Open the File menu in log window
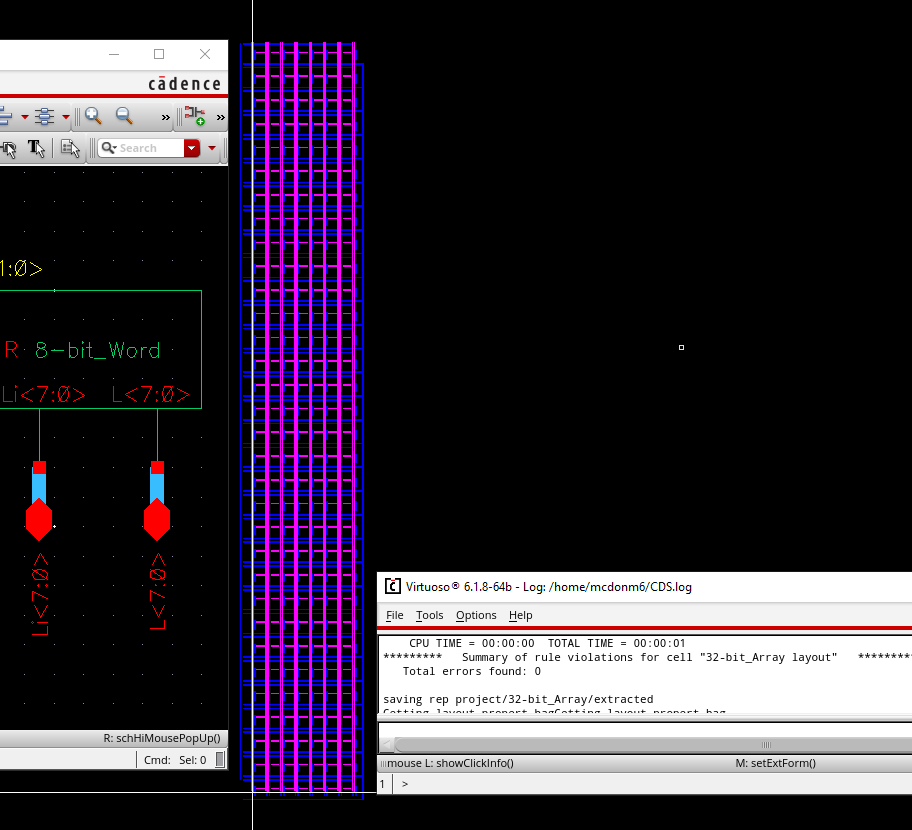 coord(394,615)
